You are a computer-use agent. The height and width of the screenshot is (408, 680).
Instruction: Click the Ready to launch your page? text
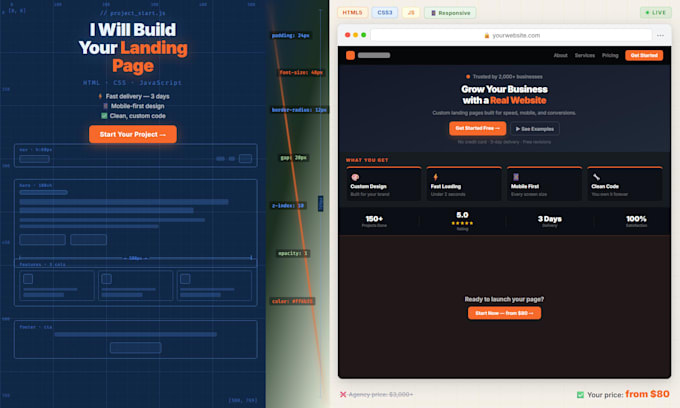pyautogui.click(x=504, y=299)
